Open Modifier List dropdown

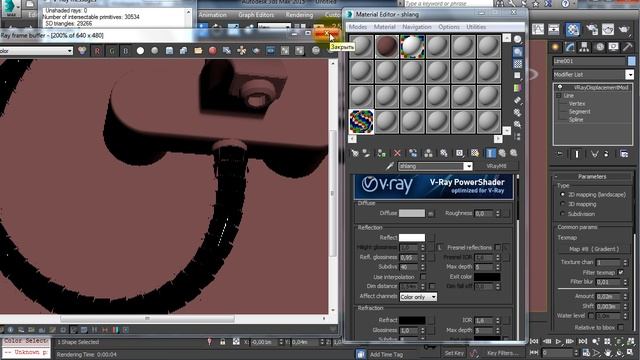tap(630, 75)
